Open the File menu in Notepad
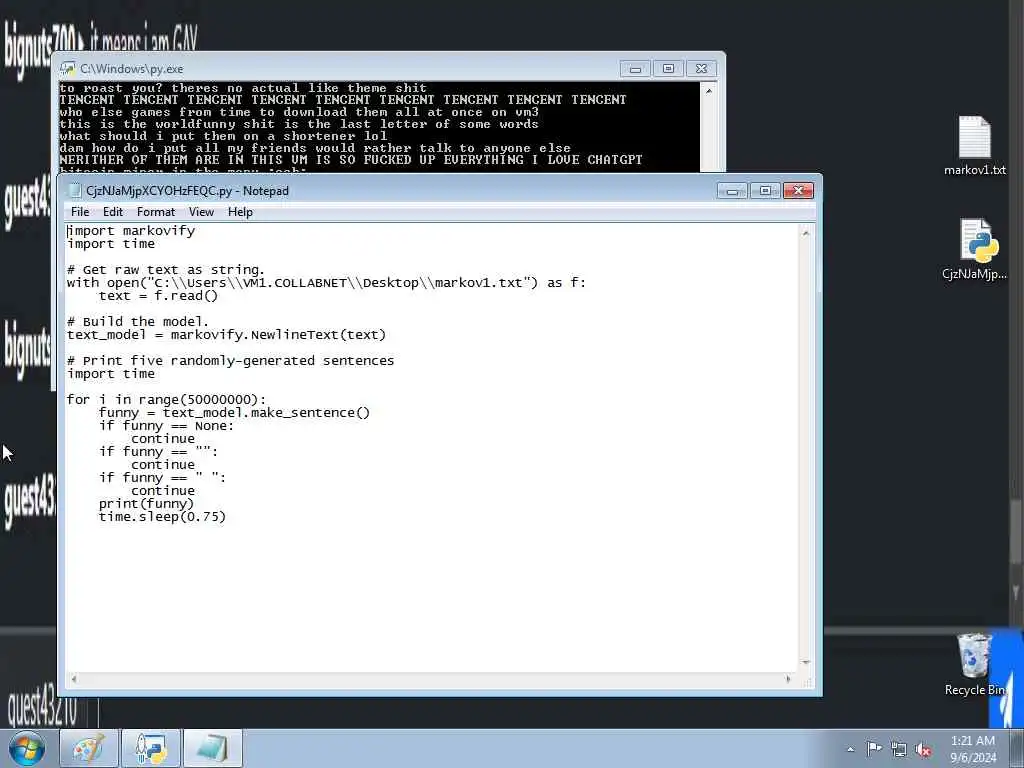Viewport: 1024px width, 768px height. [x=80, y=212]
